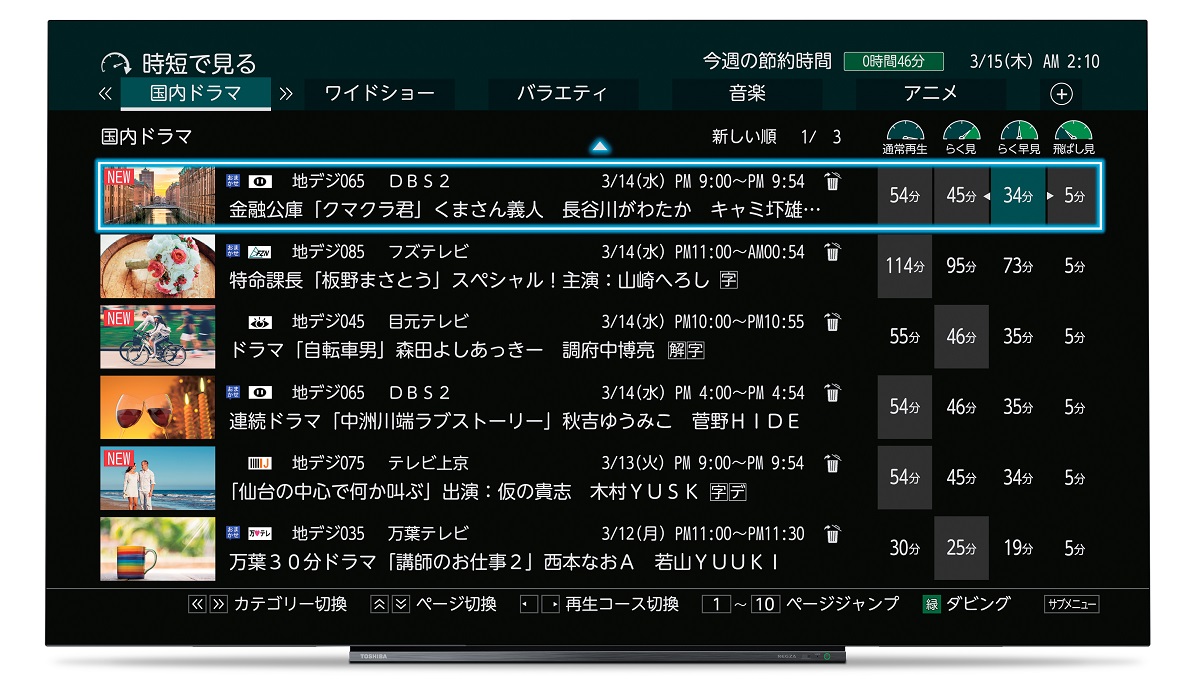1200x685 pixels.
Task: Open the サブメニュー button
Action: (x=1071, y=604)
